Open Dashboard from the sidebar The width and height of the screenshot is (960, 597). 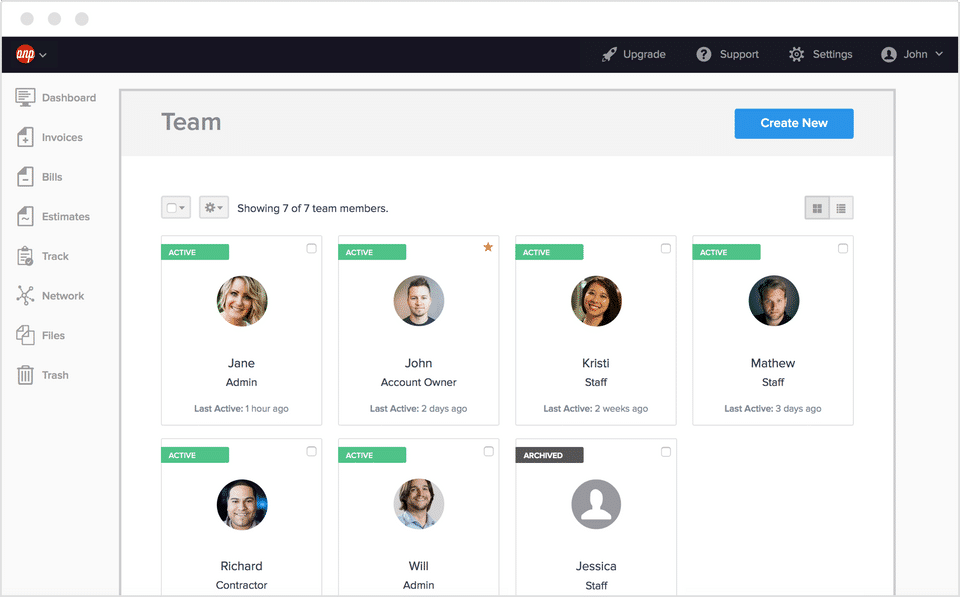click(69, 97)
